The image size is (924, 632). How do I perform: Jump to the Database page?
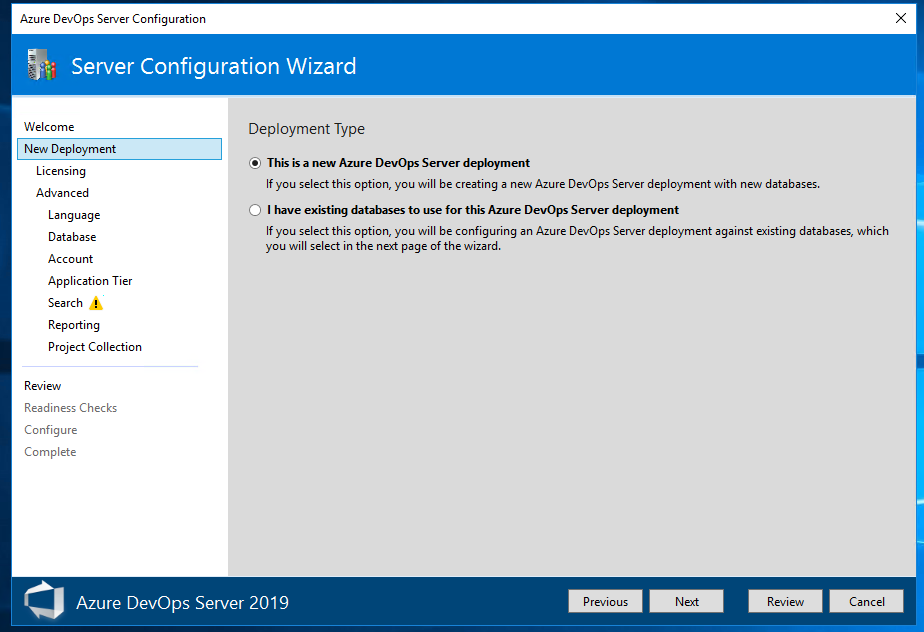click(72, 237)
